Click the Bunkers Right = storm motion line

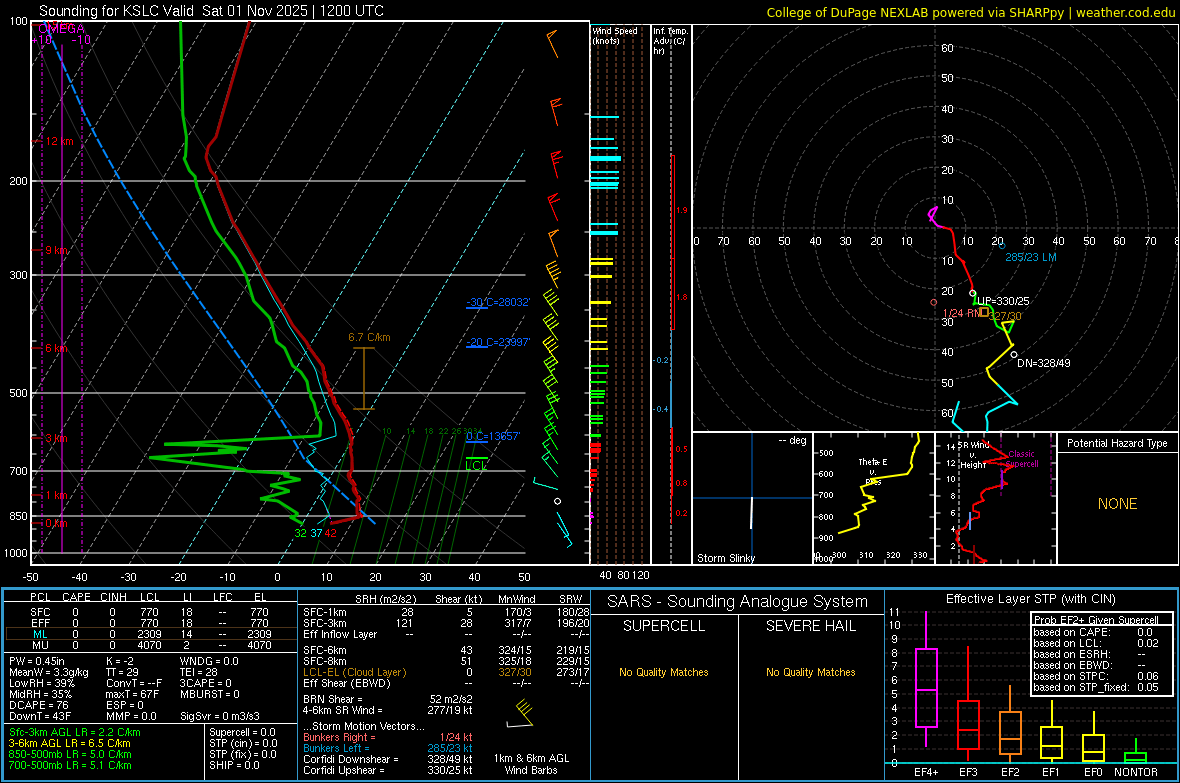pyautogui.click(x=388, y=737)
